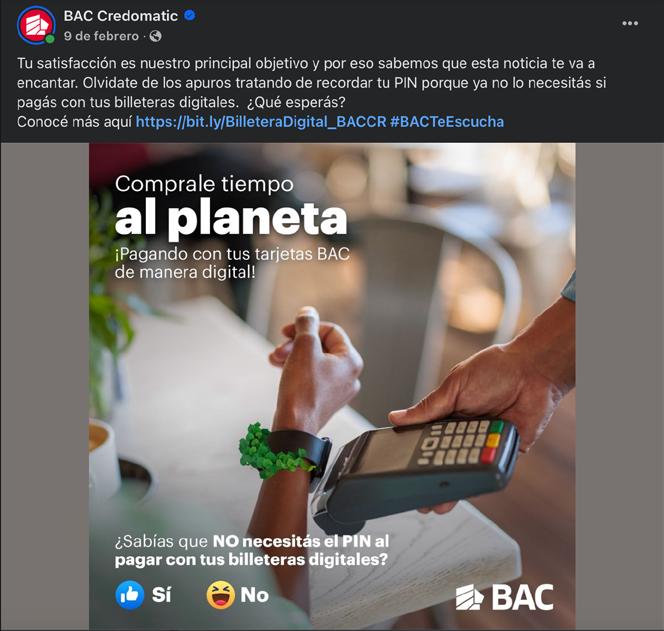Click the green online status dot
Viewport: 664px width, 631px height.
pyautogui.click(x=50, y=39)
